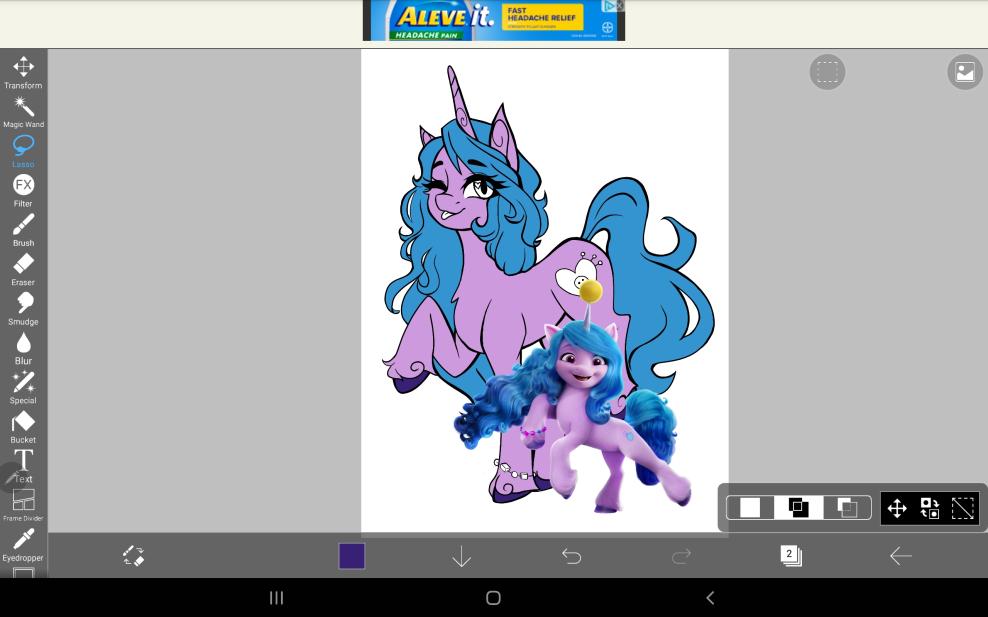Viewport: 988px width, 617px height.
Task: Open the selection area menu button
Action: click(x=827, y=72)
